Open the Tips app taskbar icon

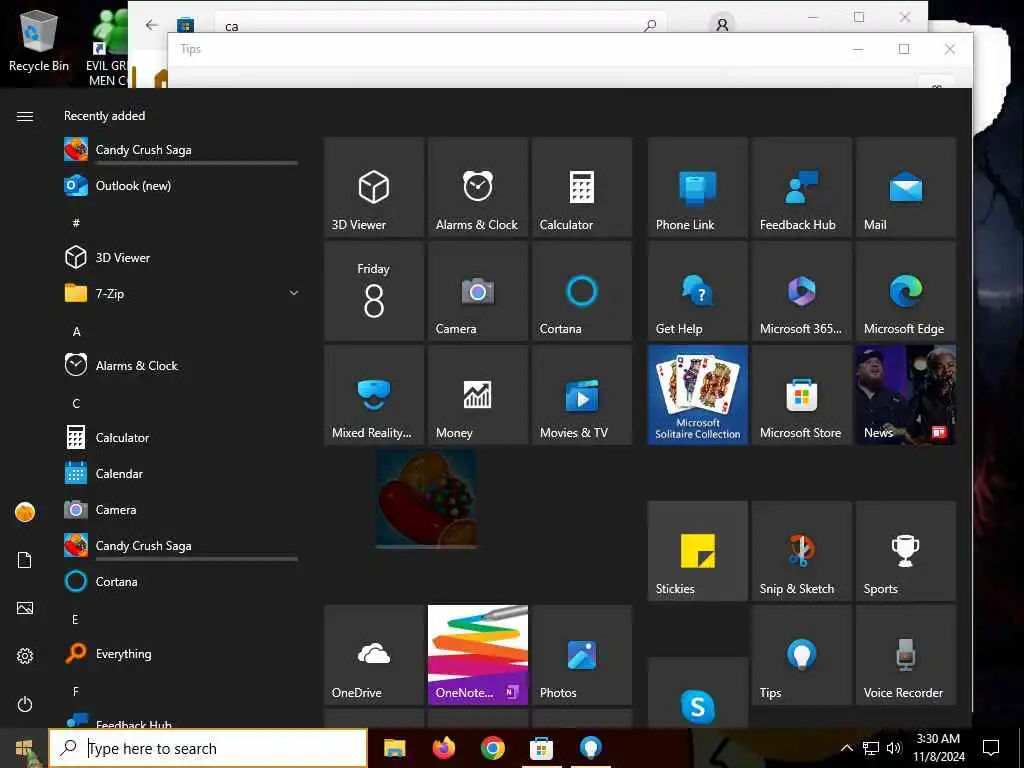click(591, 748)
